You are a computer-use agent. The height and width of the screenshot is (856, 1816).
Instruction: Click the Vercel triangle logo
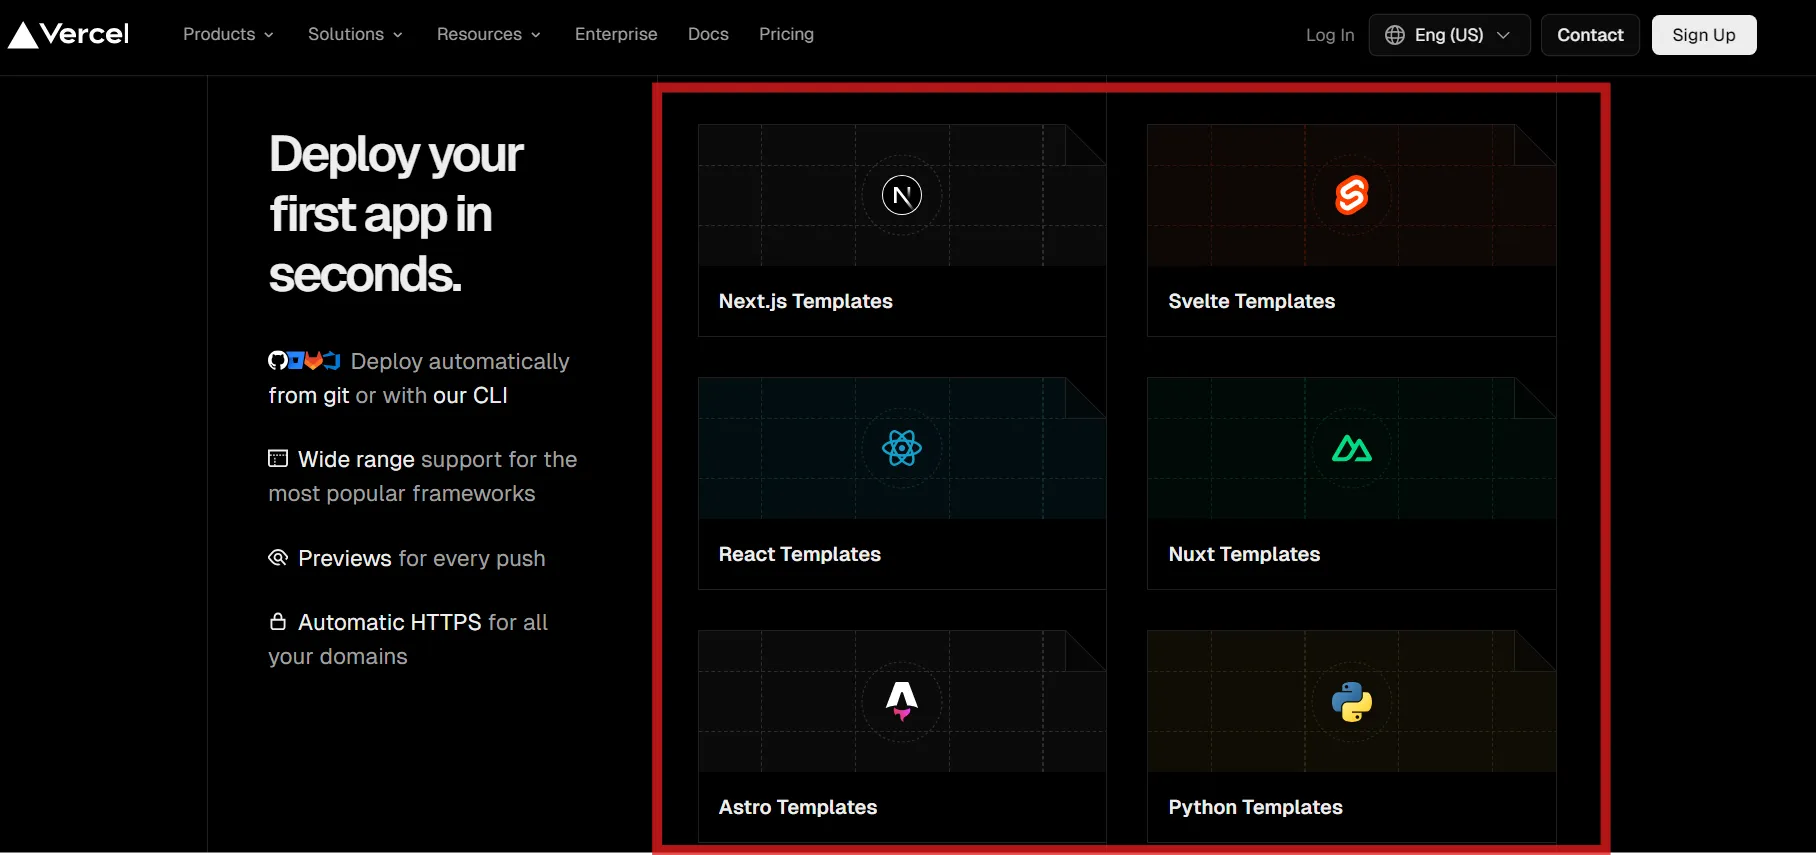coord(23,35)
